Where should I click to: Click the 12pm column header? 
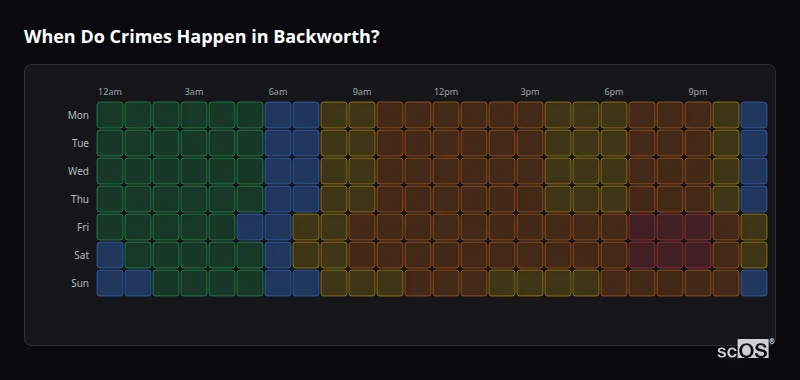coord(446,92)
